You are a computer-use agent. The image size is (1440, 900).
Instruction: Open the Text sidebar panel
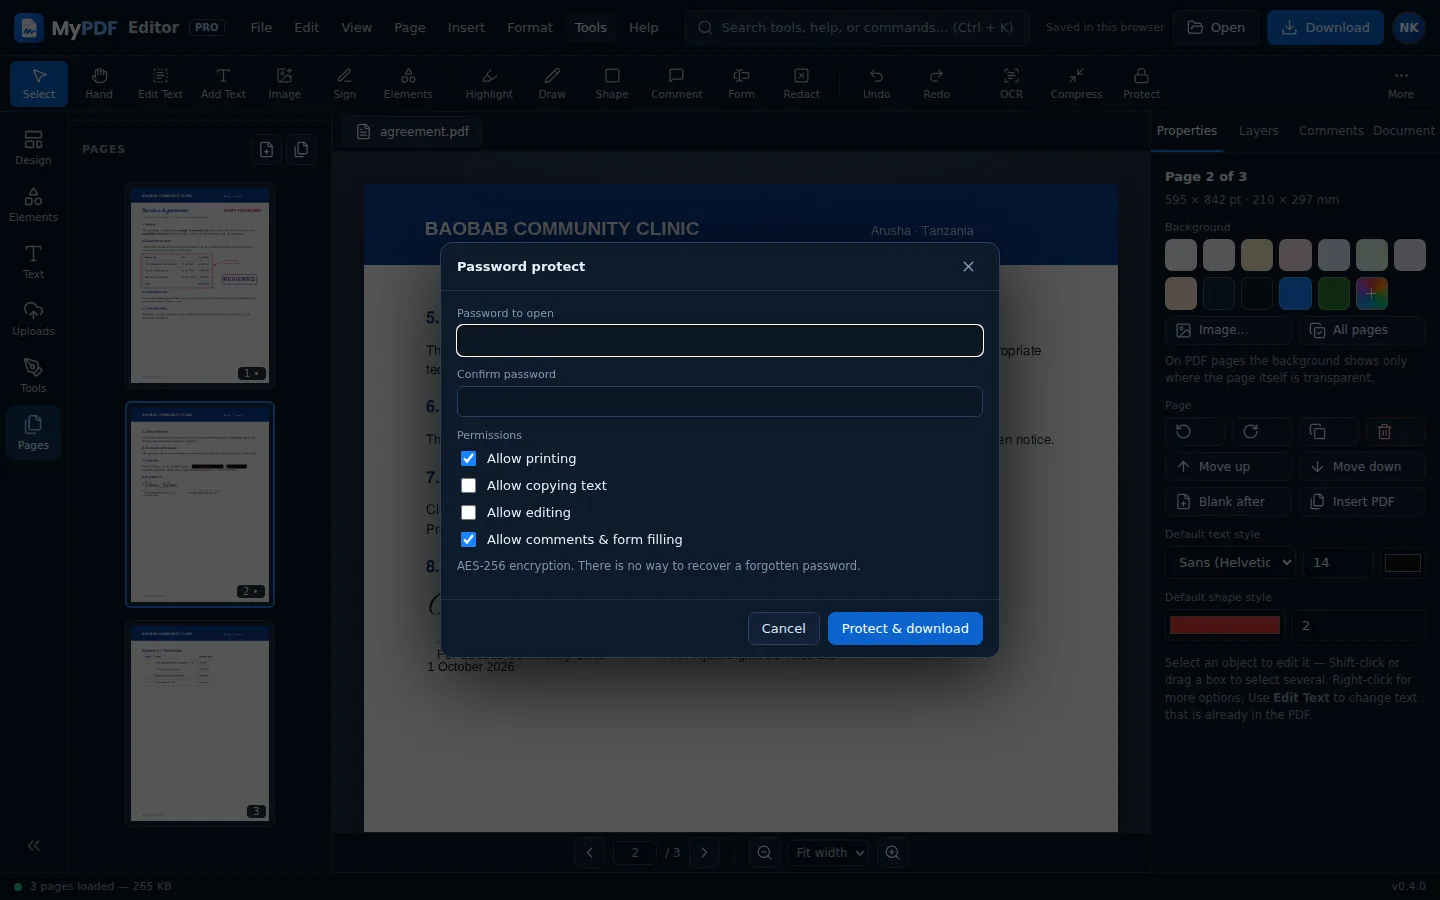[x=33, y=262]
